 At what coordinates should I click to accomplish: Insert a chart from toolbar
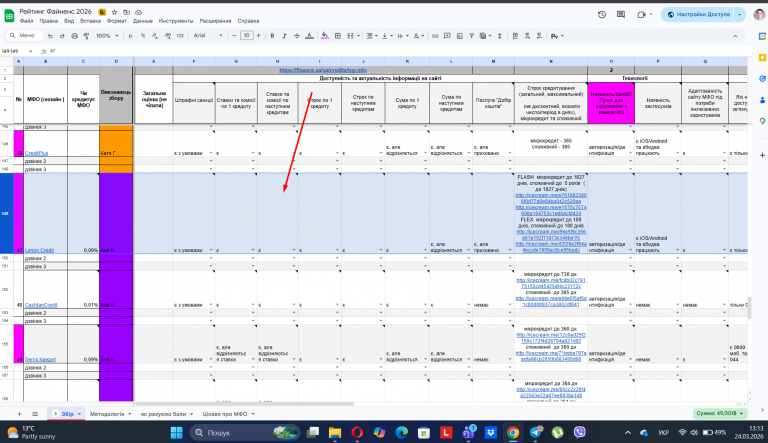point(459,36)
